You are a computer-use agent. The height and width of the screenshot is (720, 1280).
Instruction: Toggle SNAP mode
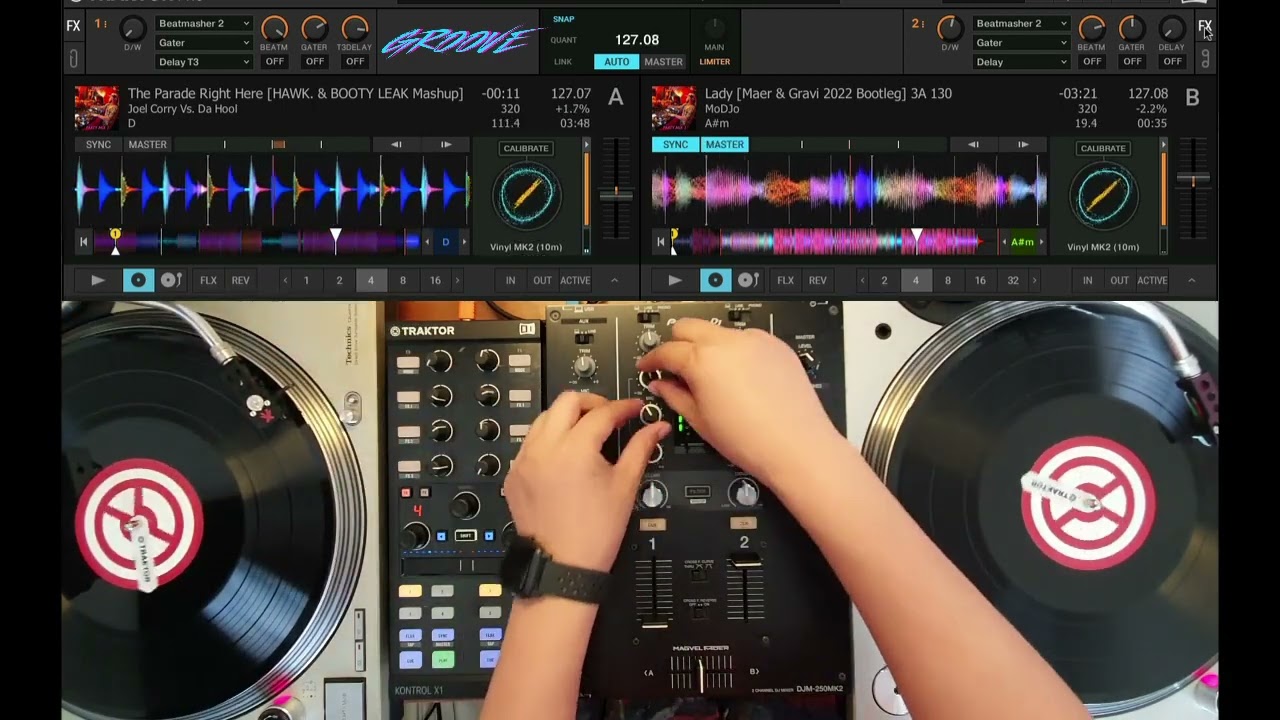click(x=564, y=19)
